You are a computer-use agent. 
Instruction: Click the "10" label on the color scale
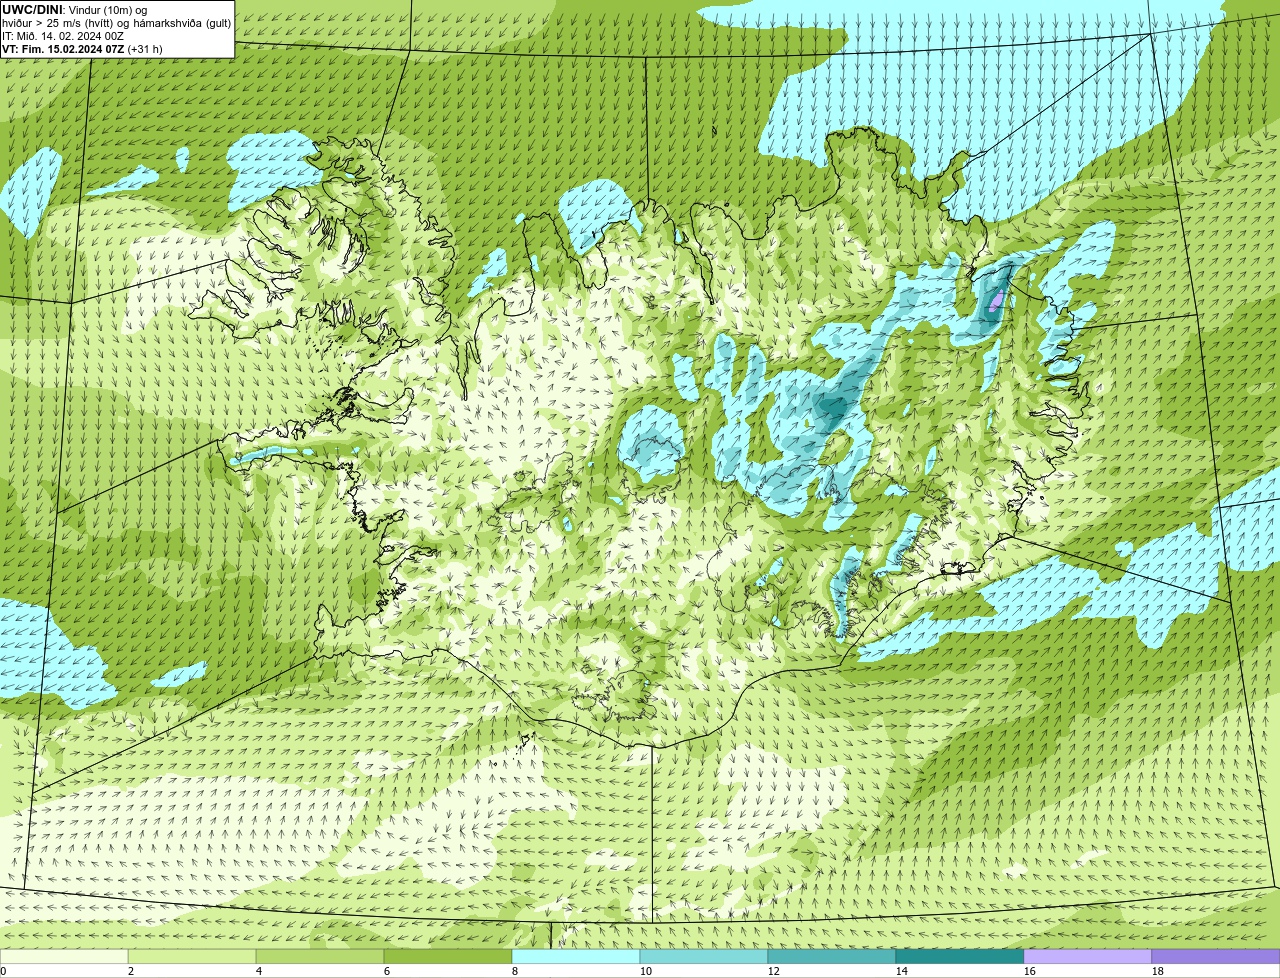[x=646, y=971]
